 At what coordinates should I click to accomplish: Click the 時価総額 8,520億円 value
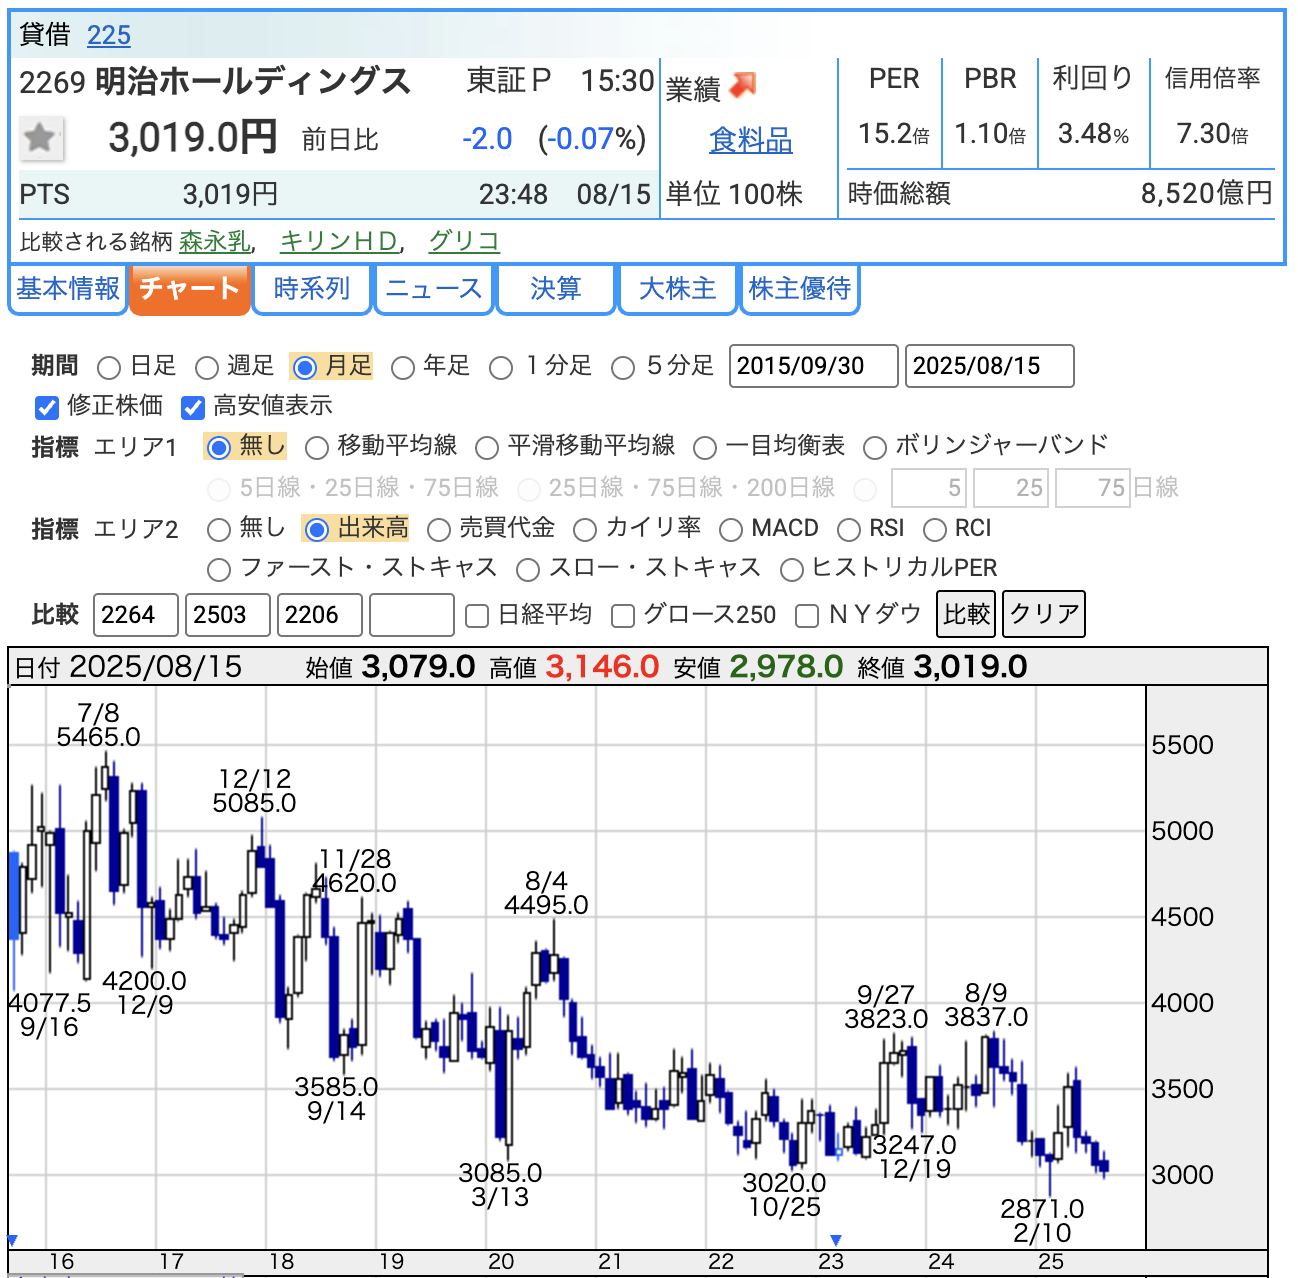1207,193
